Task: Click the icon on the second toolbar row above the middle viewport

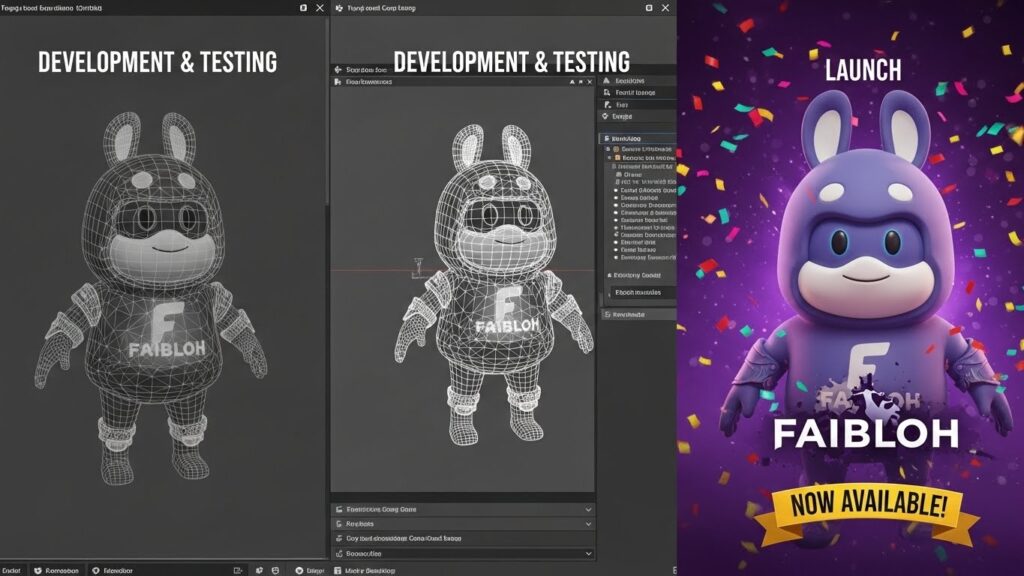Action: pos(337,82)
